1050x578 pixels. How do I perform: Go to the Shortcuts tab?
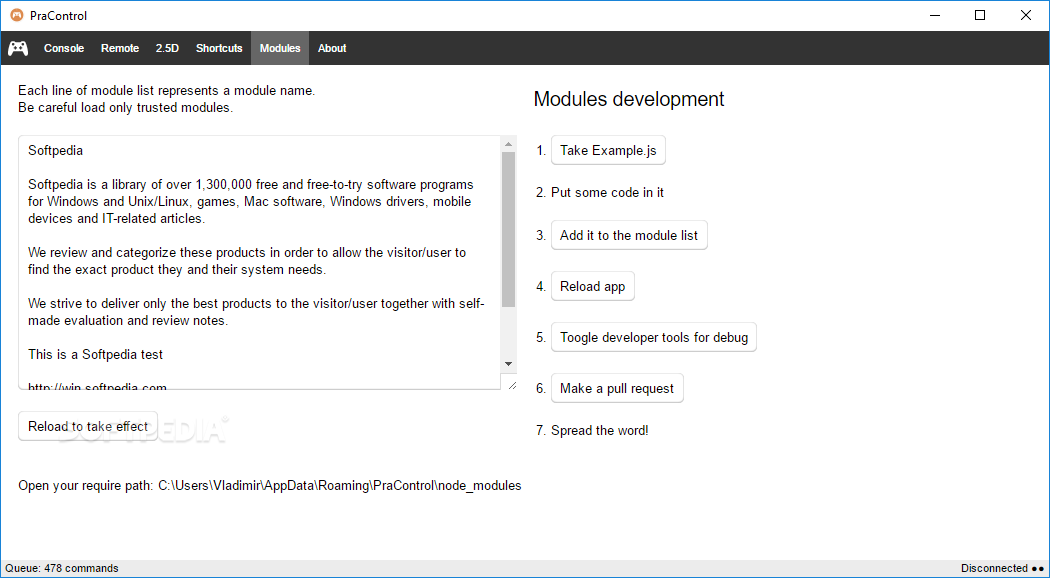[219, 48]
